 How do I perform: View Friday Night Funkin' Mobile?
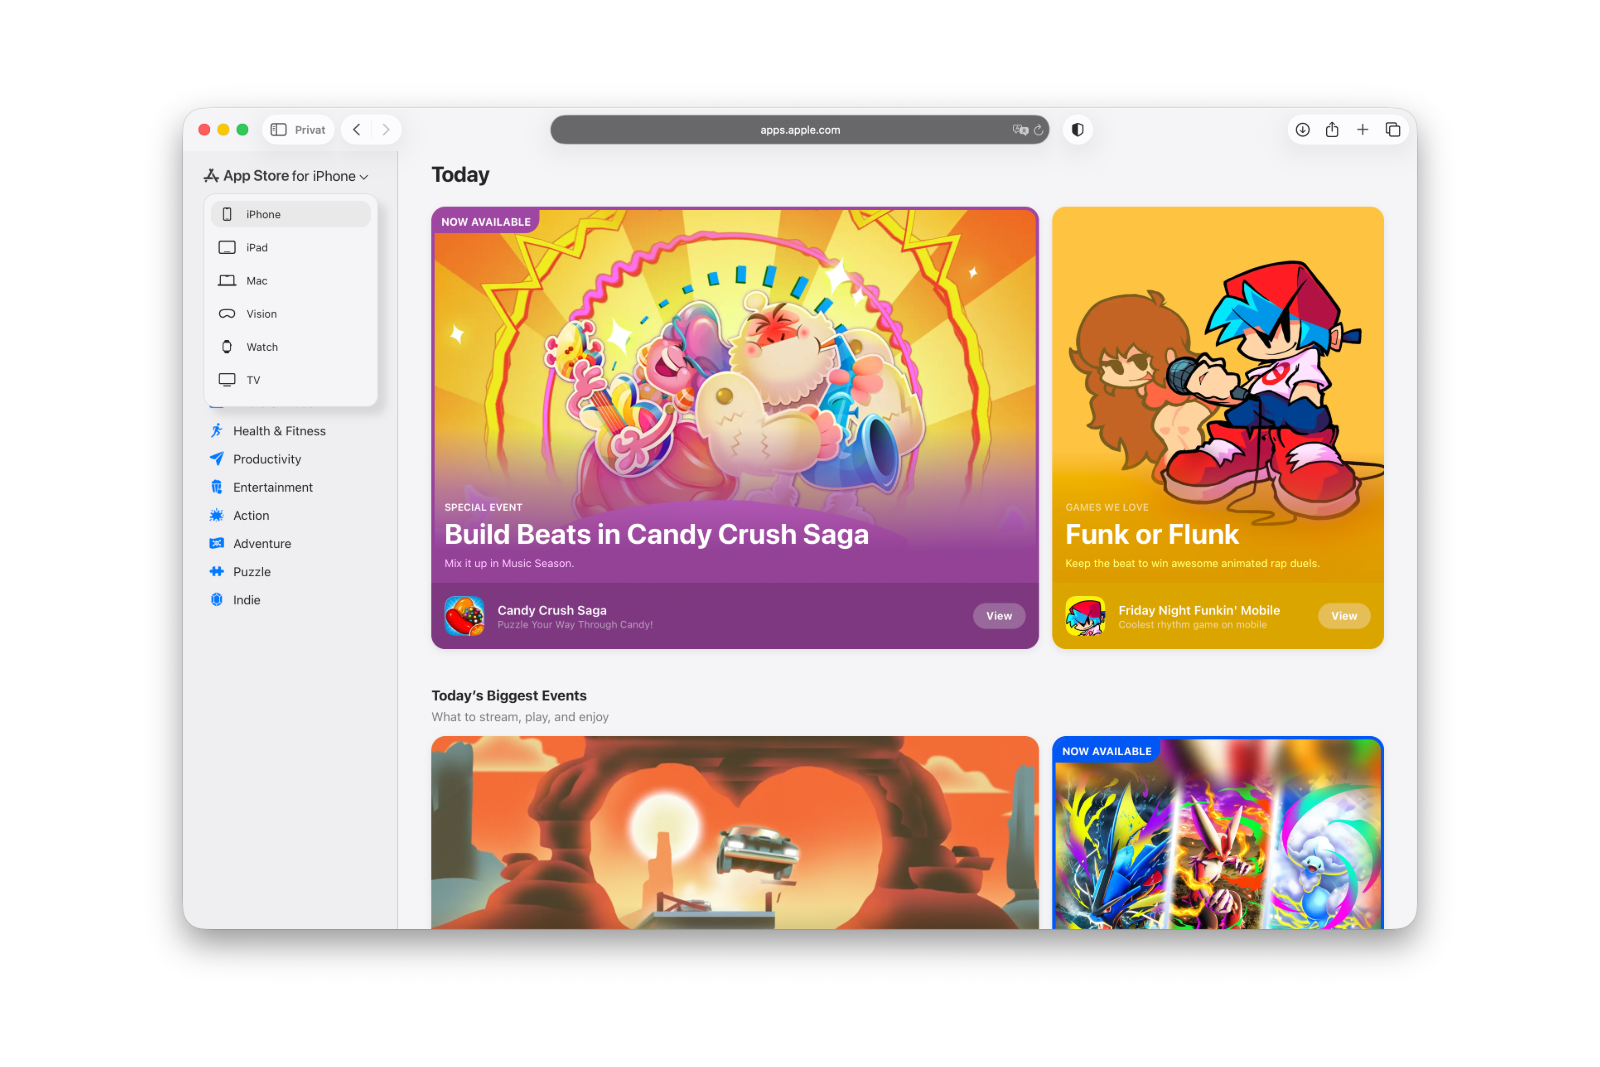(x=1343, y=615)
